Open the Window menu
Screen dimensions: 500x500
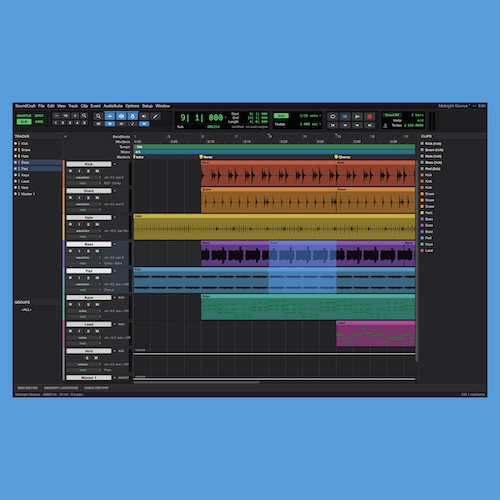point(163,106)
